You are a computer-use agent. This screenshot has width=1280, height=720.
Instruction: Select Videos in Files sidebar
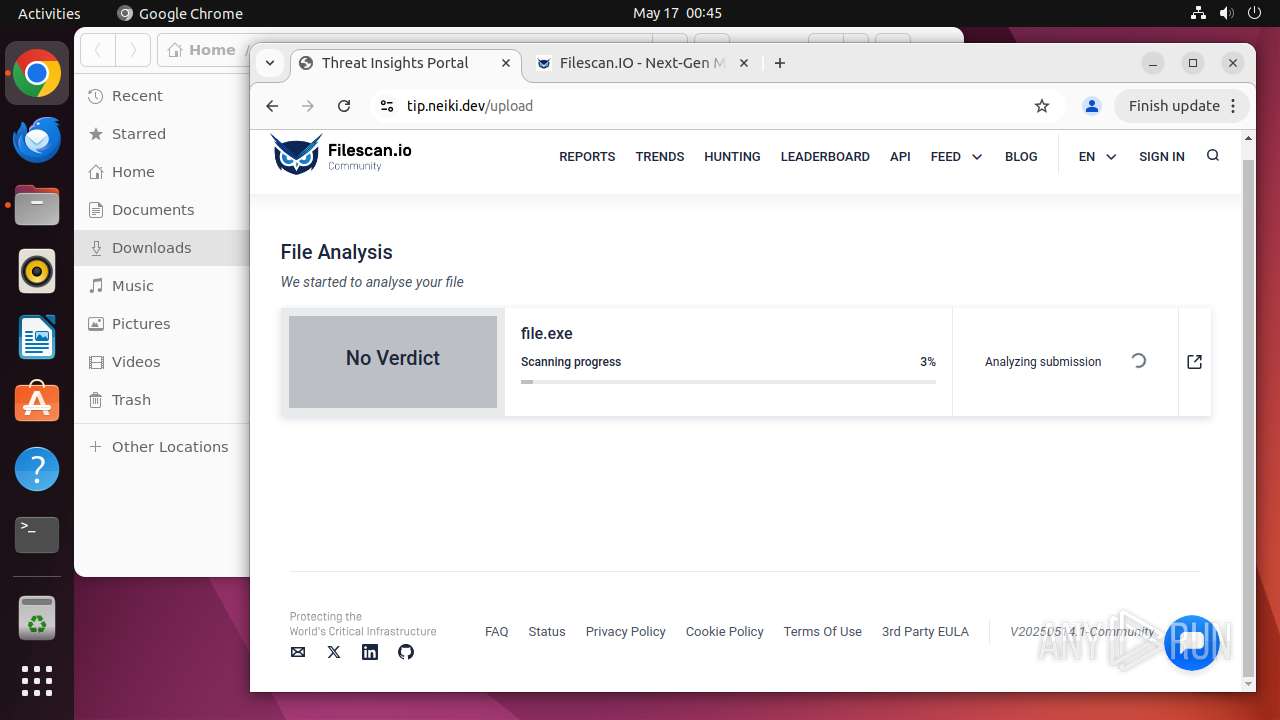coord(162,362)
